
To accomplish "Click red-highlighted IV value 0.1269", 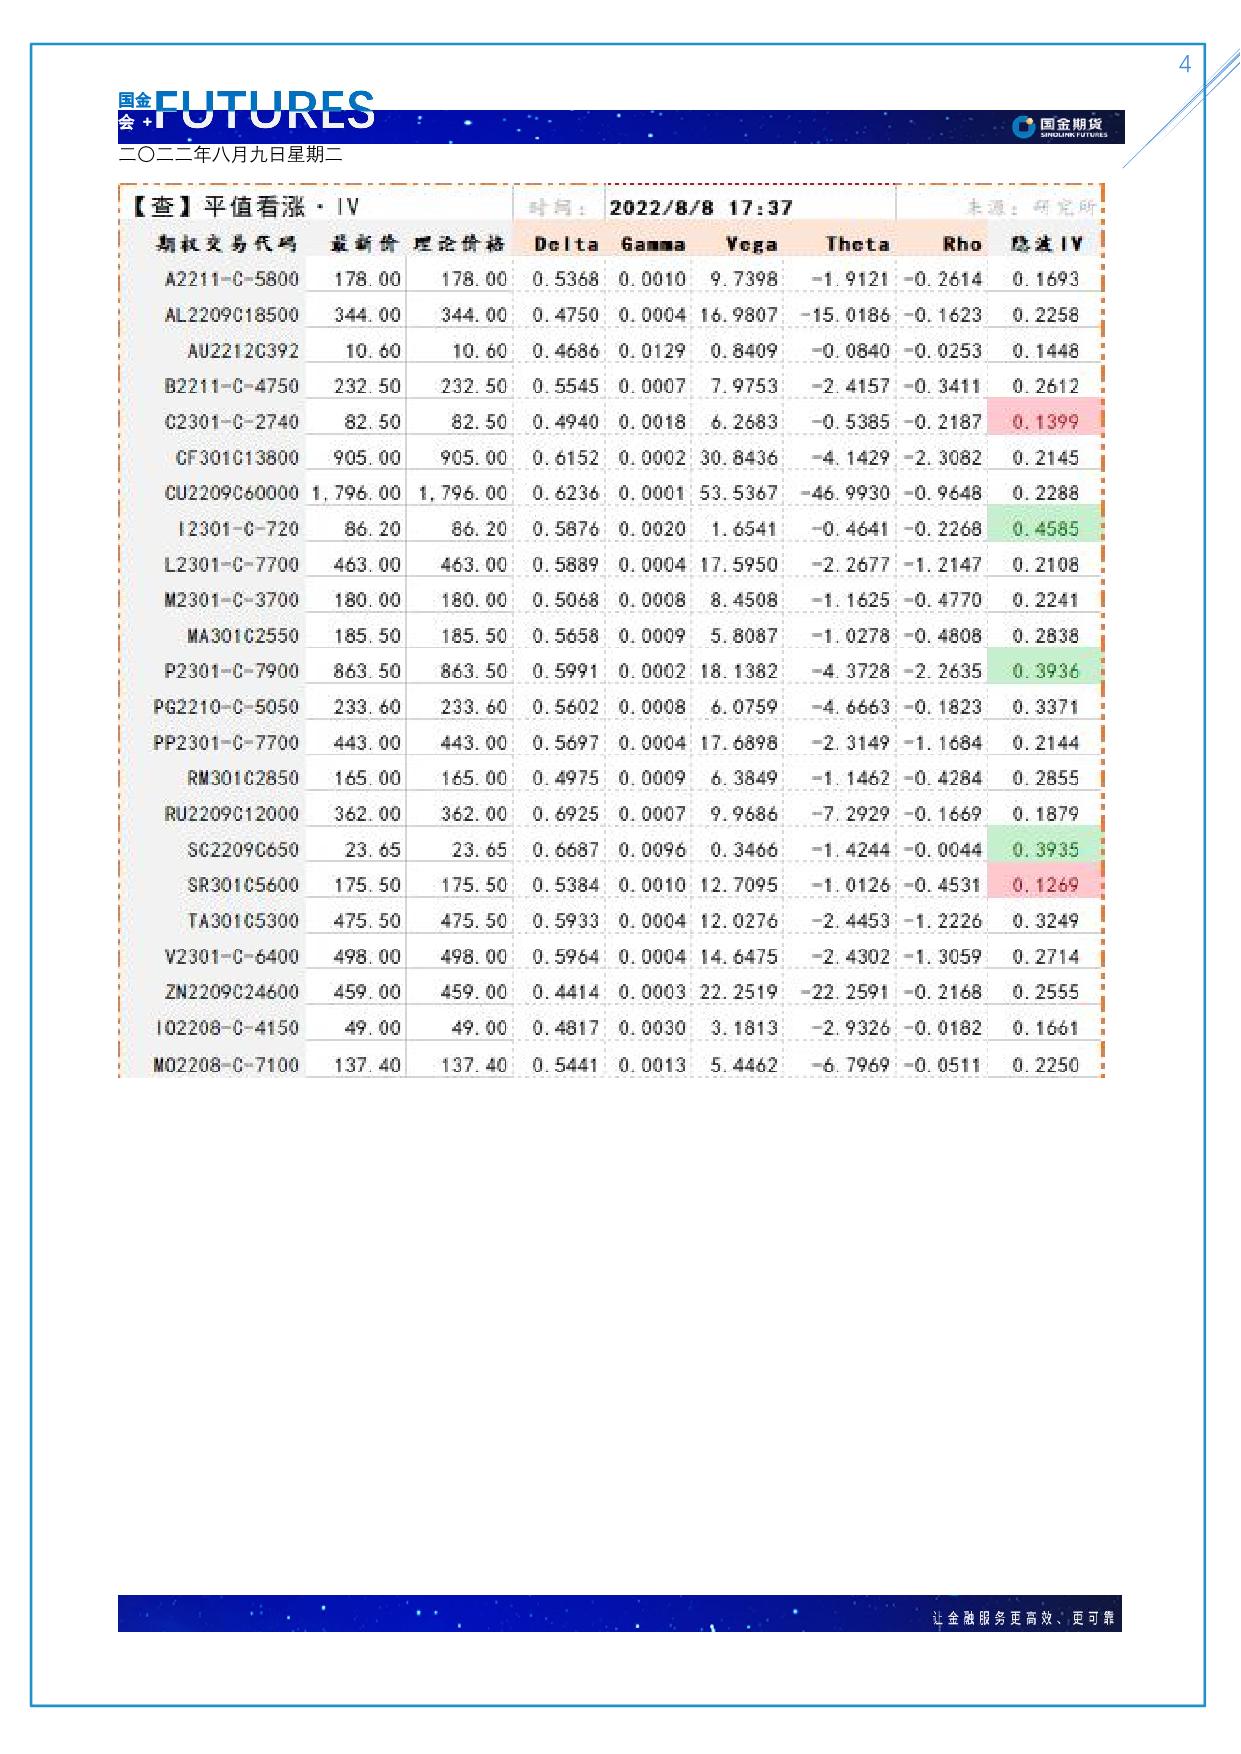I will pyautogui.click(x=1045, y=885).
